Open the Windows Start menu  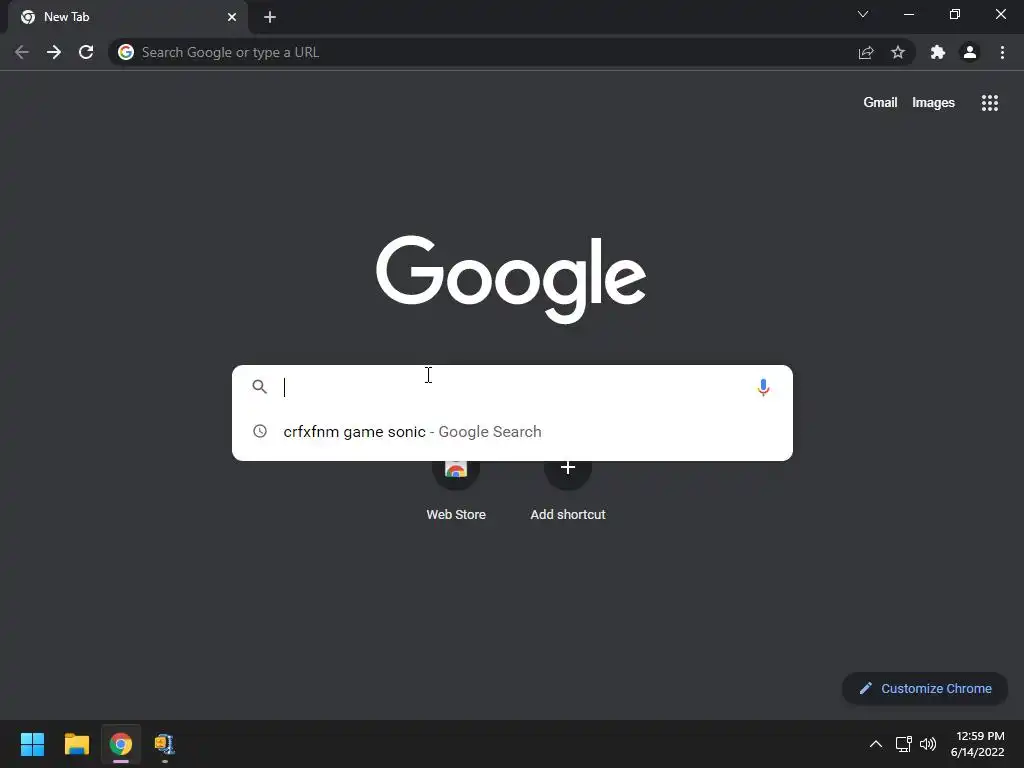[x=32, y=744]
